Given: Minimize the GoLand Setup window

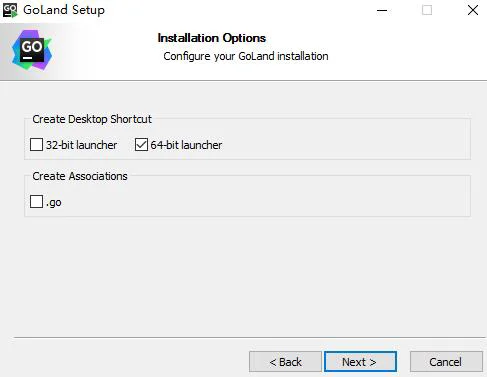Looking at the screenshot, I should [x=382, y=10].
